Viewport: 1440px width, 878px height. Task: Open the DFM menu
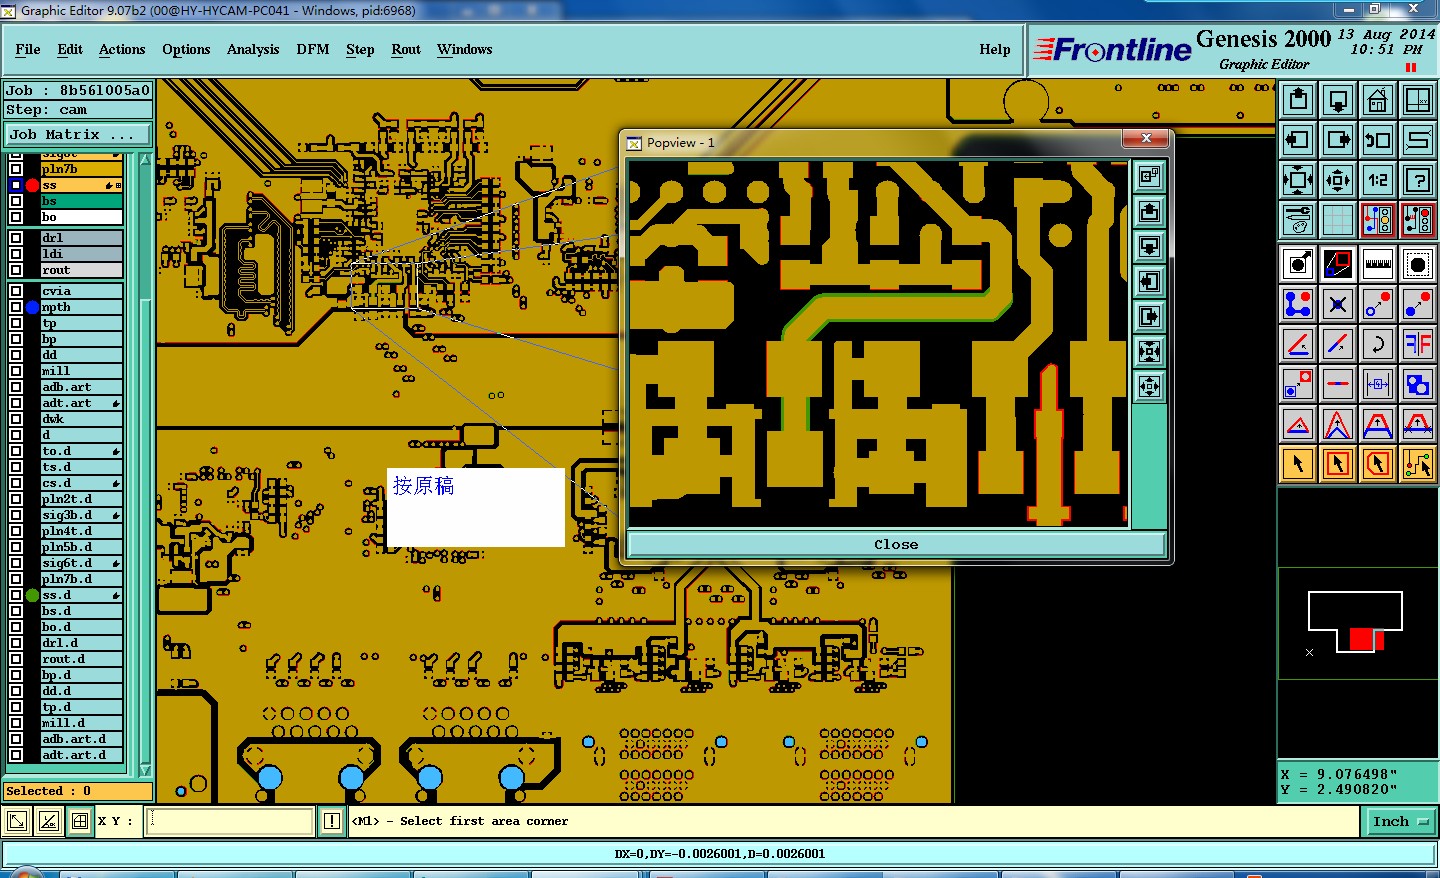(313, 49)
